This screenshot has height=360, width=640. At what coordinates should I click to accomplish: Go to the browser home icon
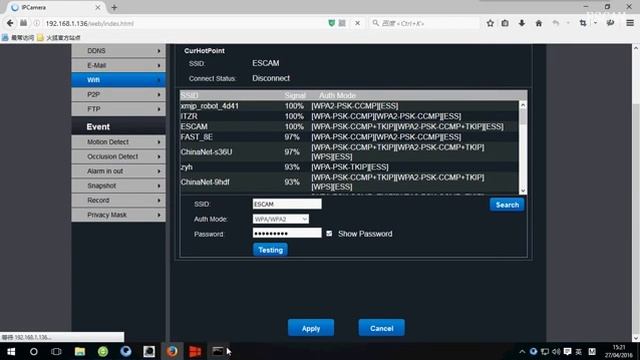coord(539,23)
